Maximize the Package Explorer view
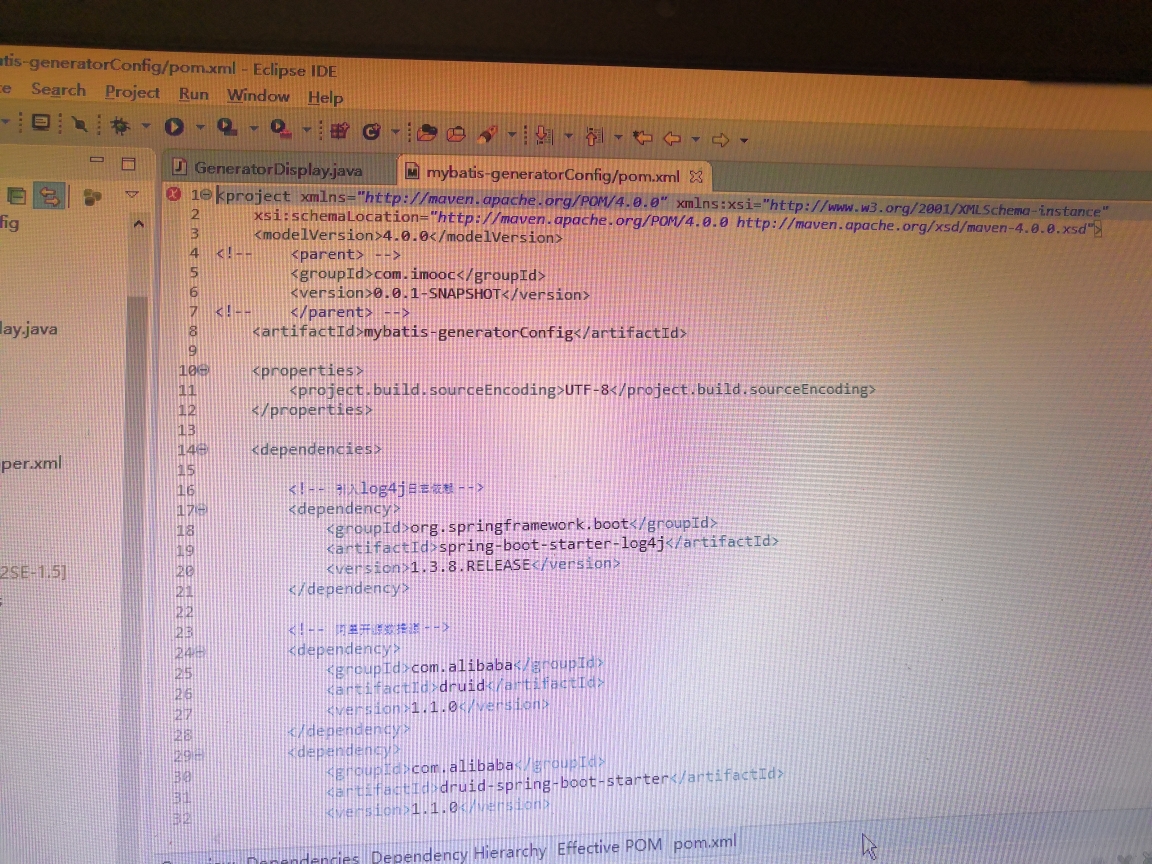The image size is (1152, 864). (x=129, y=163)
